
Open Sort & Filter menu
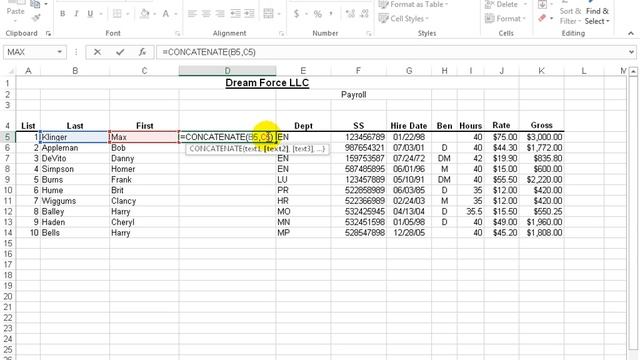coord(570,16)
